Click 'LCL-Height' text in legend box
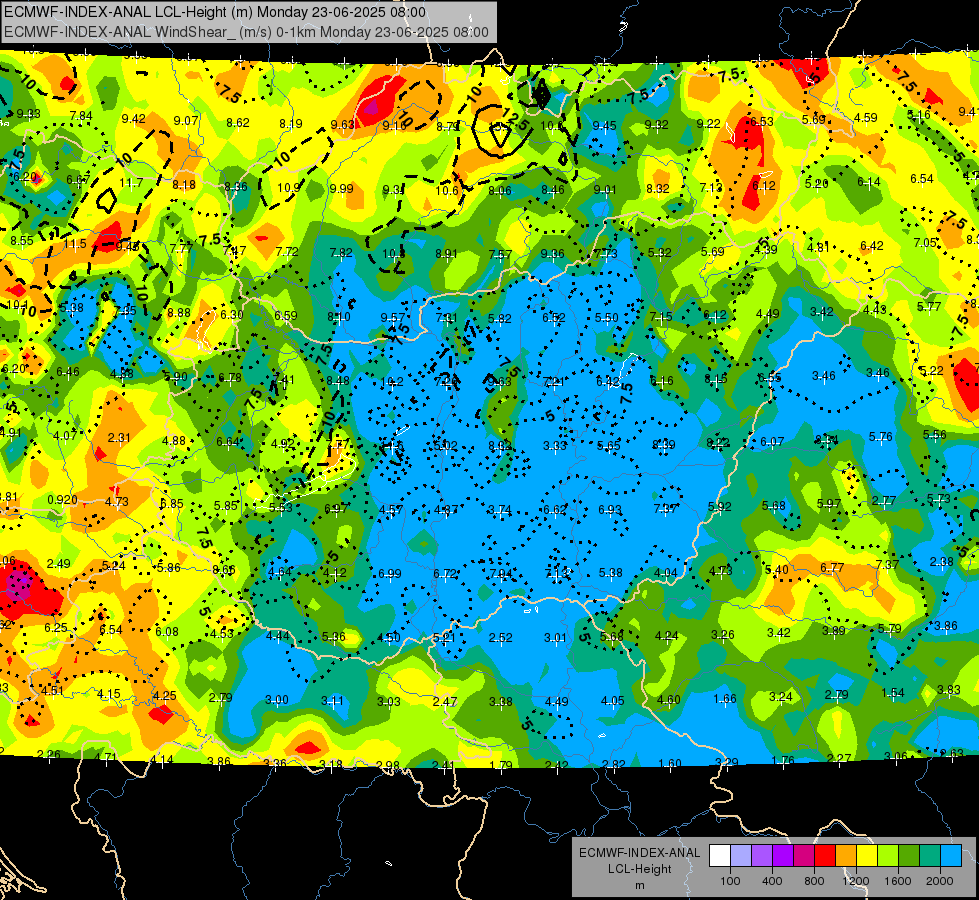 coord(639,869)
